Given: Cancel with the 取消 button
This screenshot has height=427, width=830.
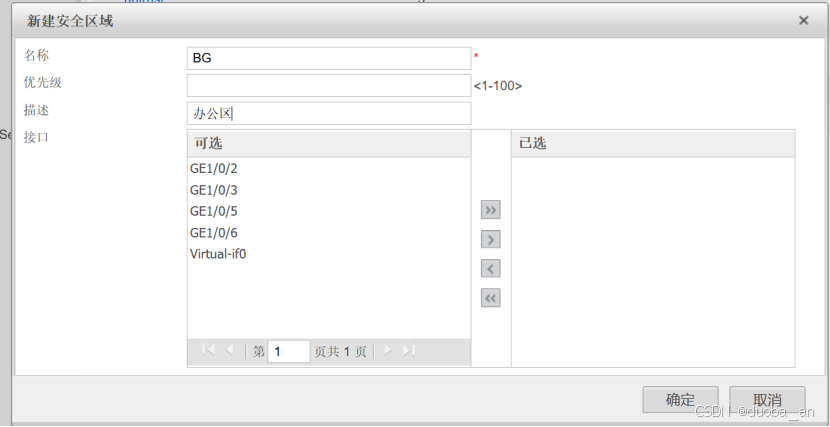Looking at the screenshot, I should click(767, 399).
